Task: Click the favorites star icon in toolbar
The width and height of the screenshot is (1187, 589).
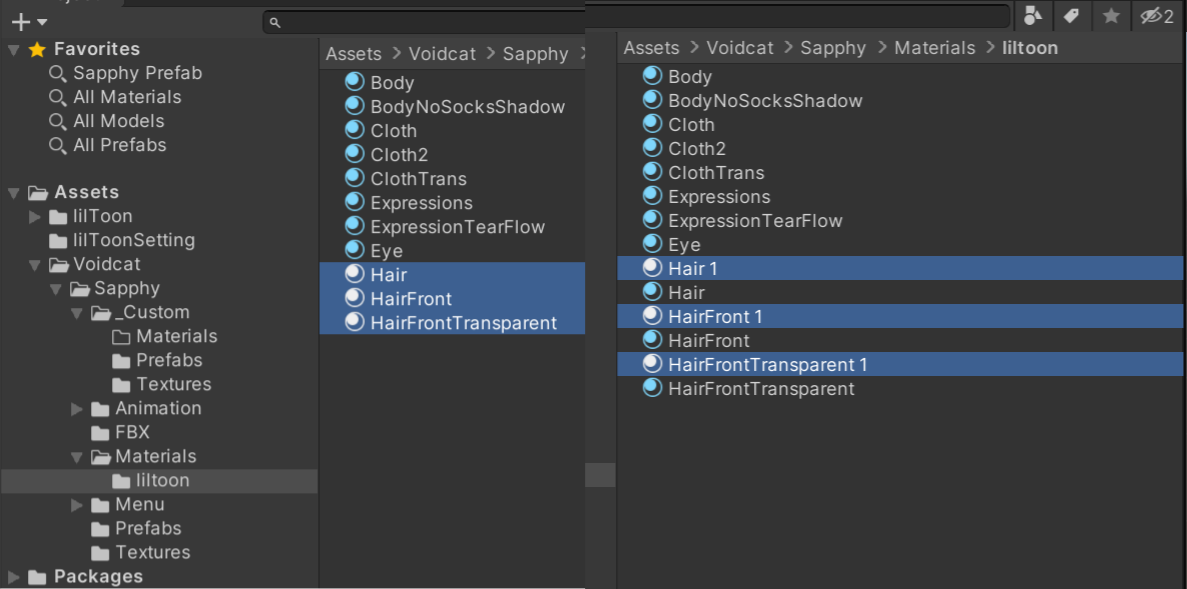Action: [x=1110, y=16]
